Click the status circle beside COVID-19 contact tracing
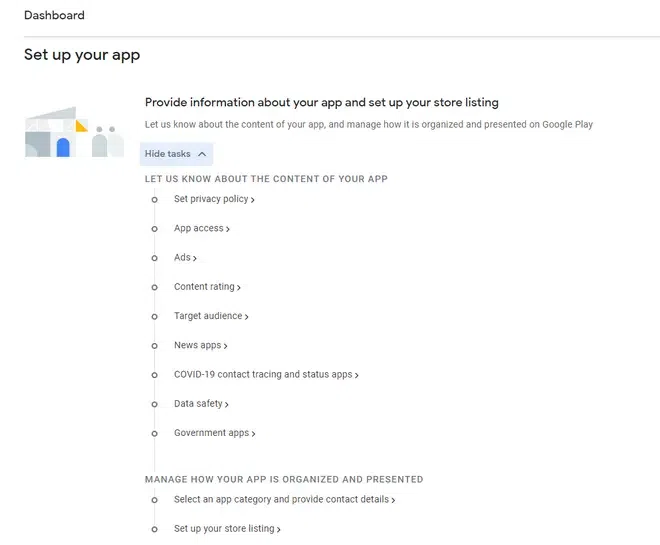 [x=154, y=375]
